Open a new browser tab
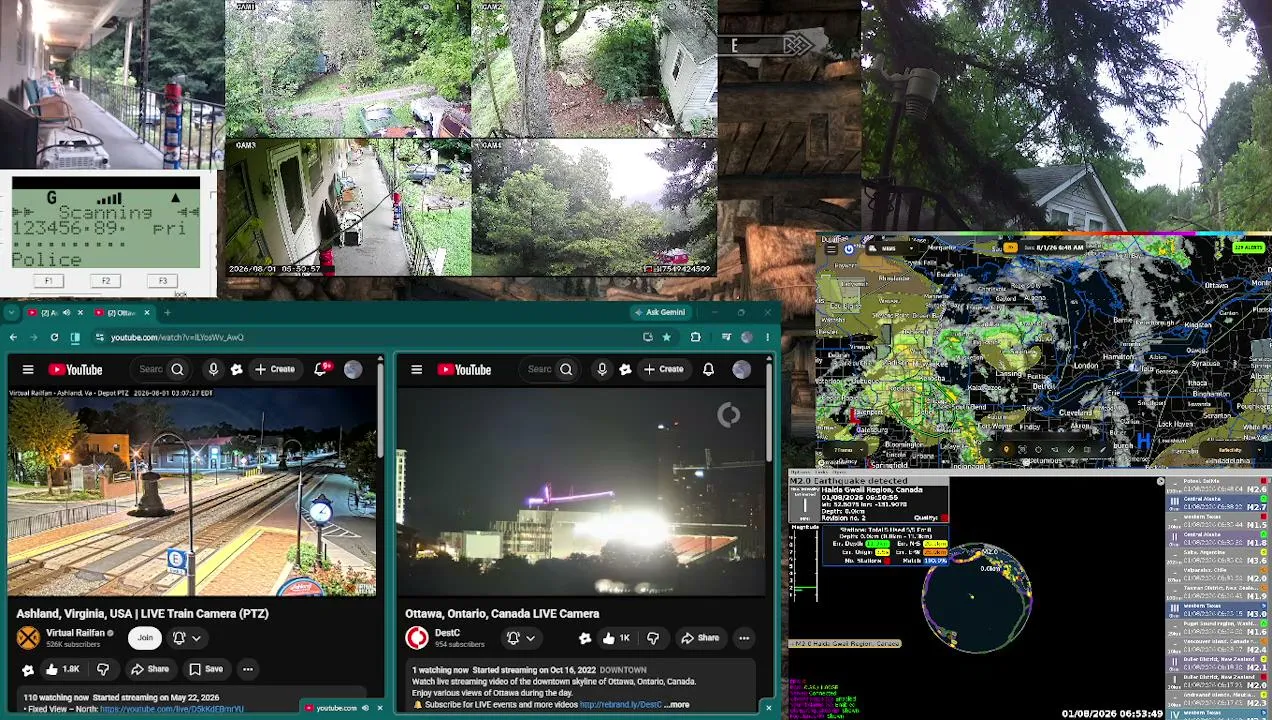This screenshot has height=720, width=1272. pos(167,313)
